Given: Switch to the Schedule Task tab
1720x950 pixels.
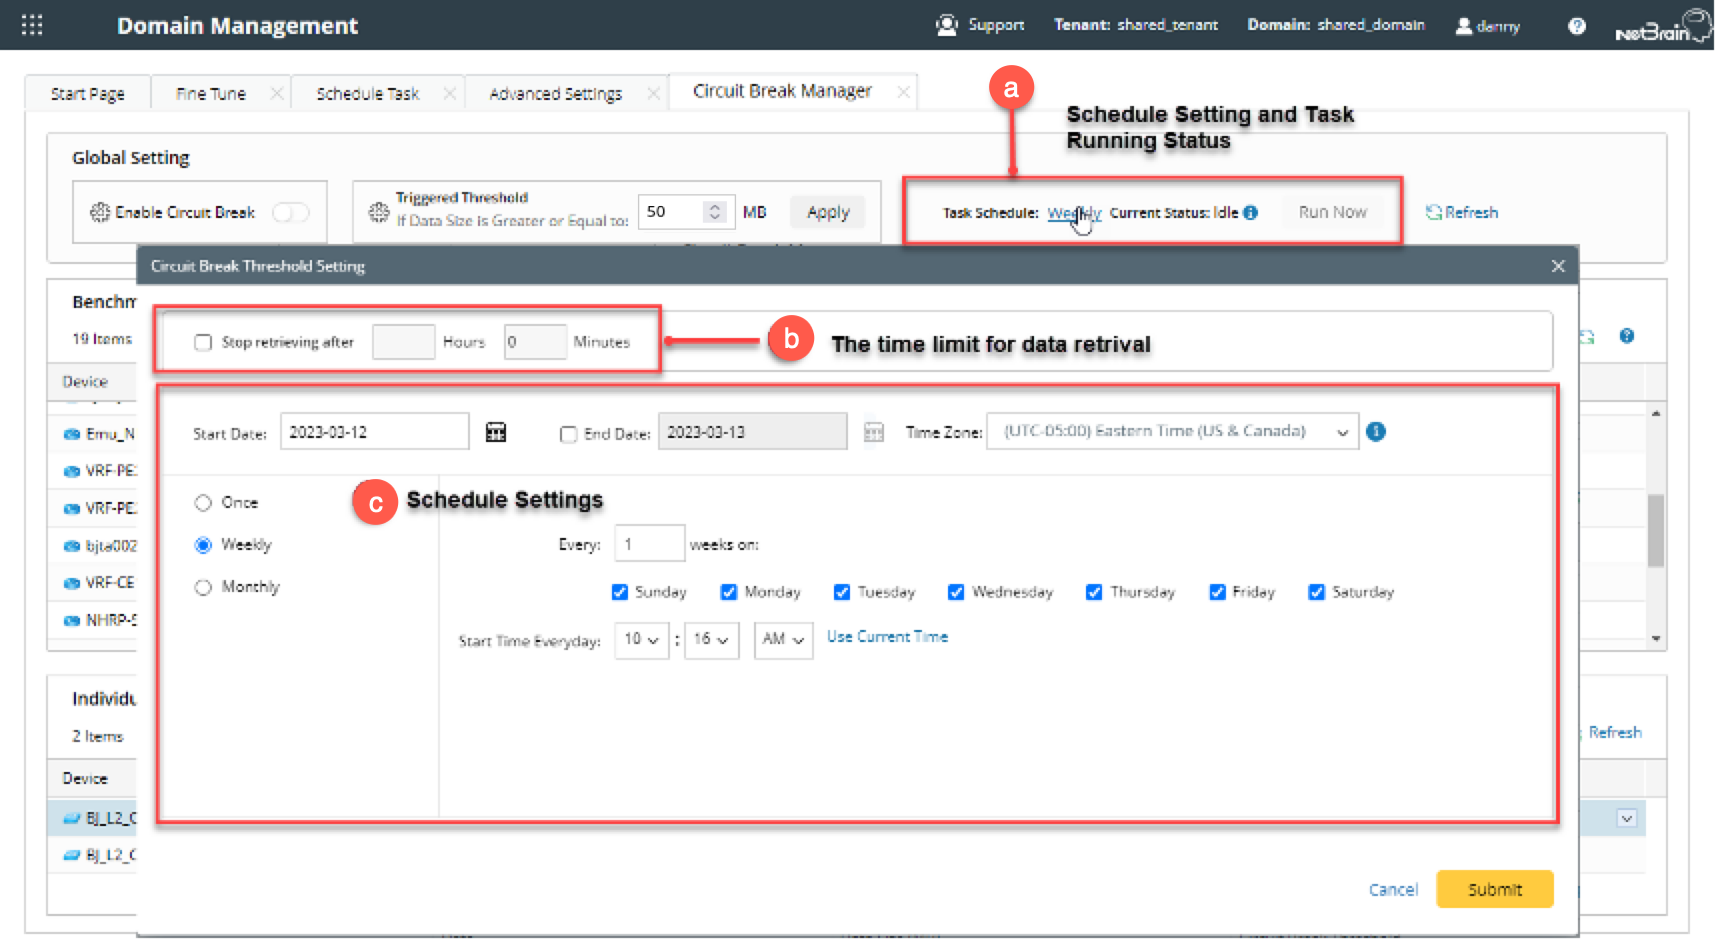Looking at the screenshot, I should pos(367,94).
